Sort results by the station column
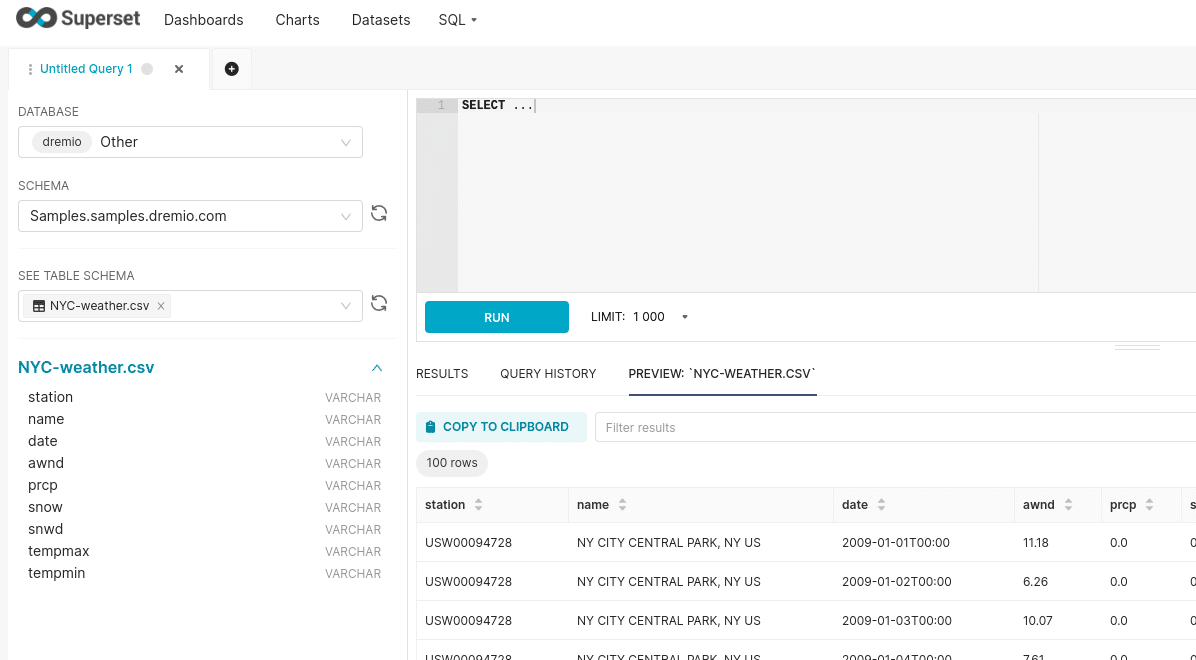1196x660 pixels. click(479, 504)
